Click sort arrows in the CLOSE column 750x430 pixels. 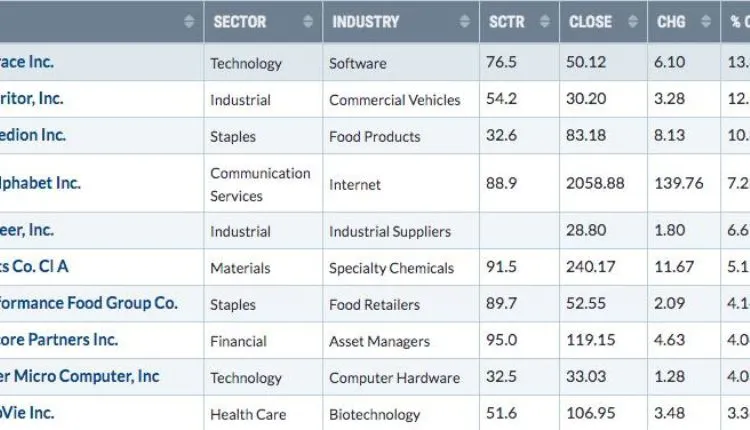click(632, 21)
